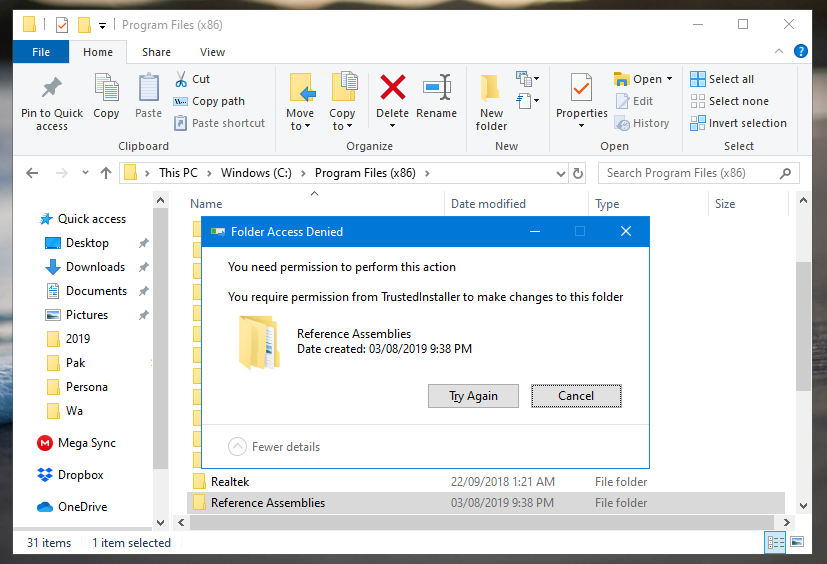Screen dimensions: 827x564
Task: Click the Edit ribbon option
Action: [634, 101]
